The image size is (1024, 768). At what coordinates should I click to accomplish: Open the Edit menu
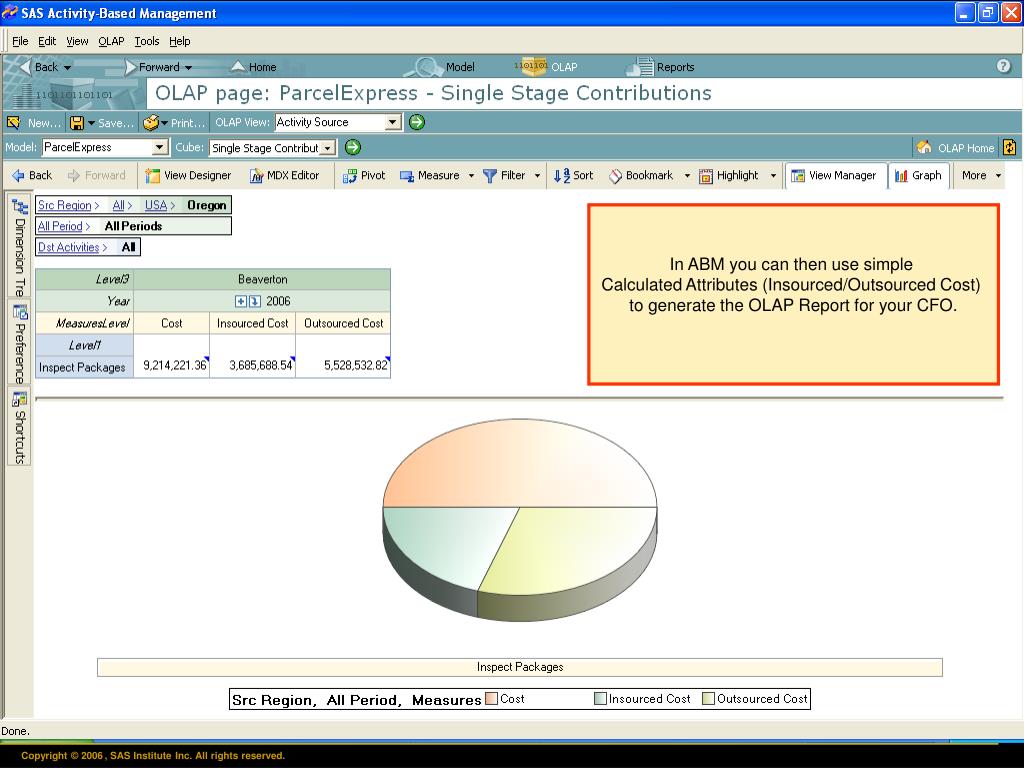[x=47, y=41]
